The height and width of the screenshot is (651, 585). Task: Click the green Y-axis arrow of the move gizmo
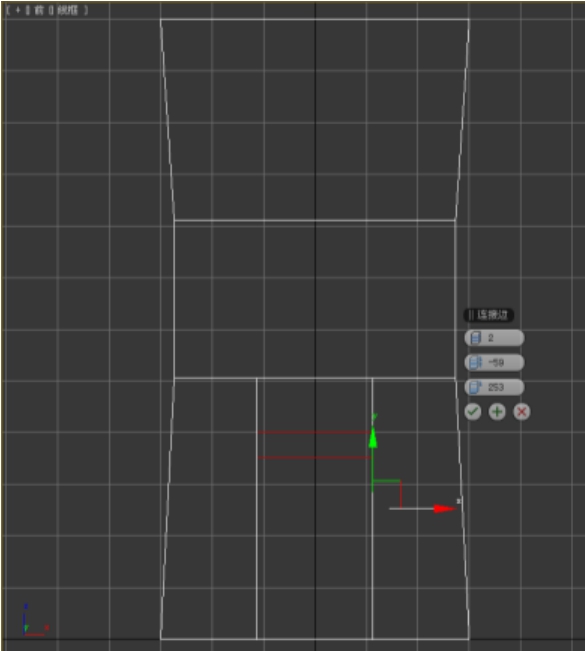pyautogui.click(x=373, y=437)
